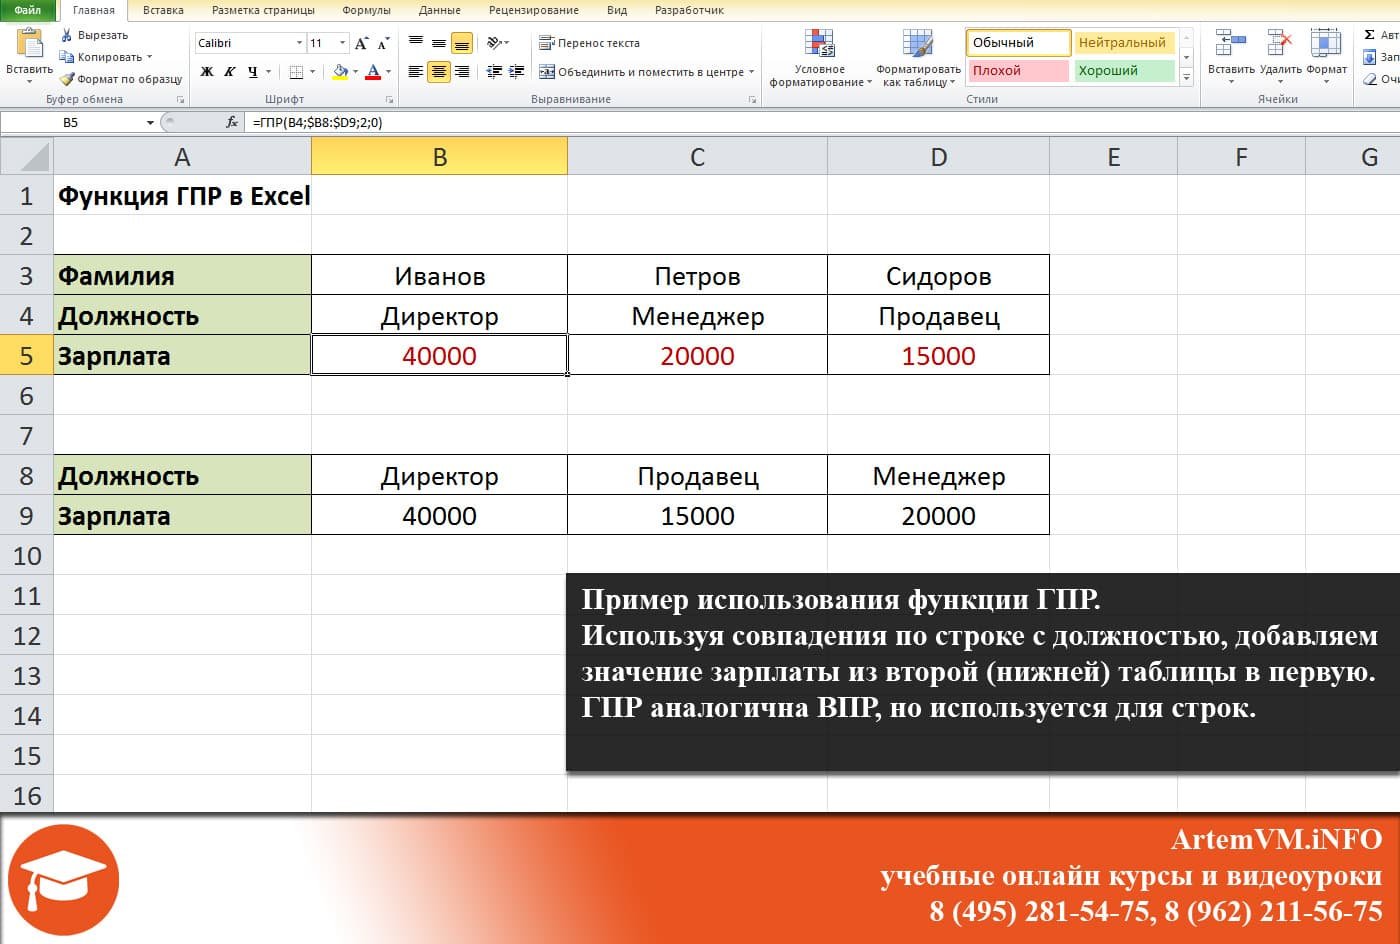This screenshot has height=944, width=1400.
Task: Toggle bottom vertical alignment
Action: click(x=462, y=43)
